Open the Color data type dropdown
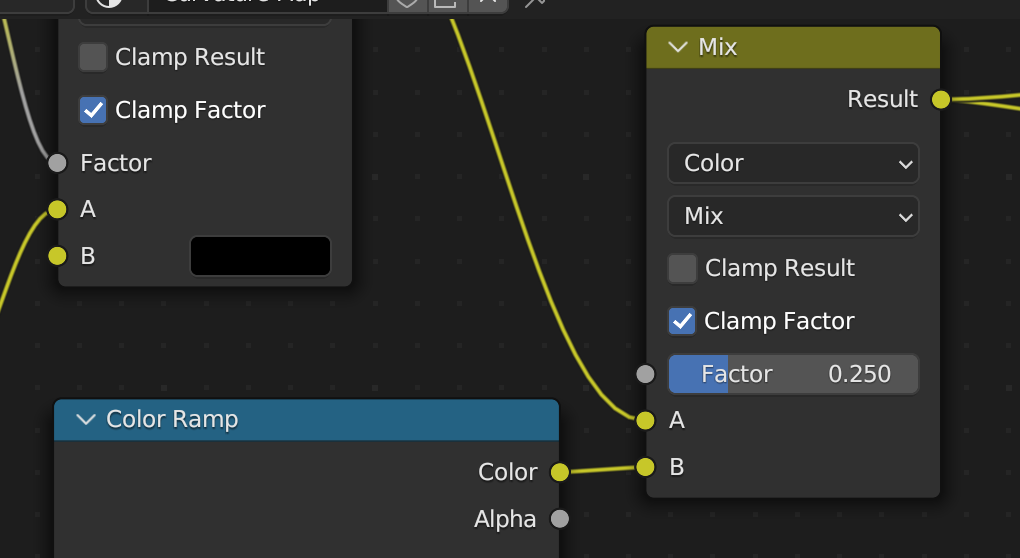The height and width of the screenshot is (558, 1020). pos(792,163)
